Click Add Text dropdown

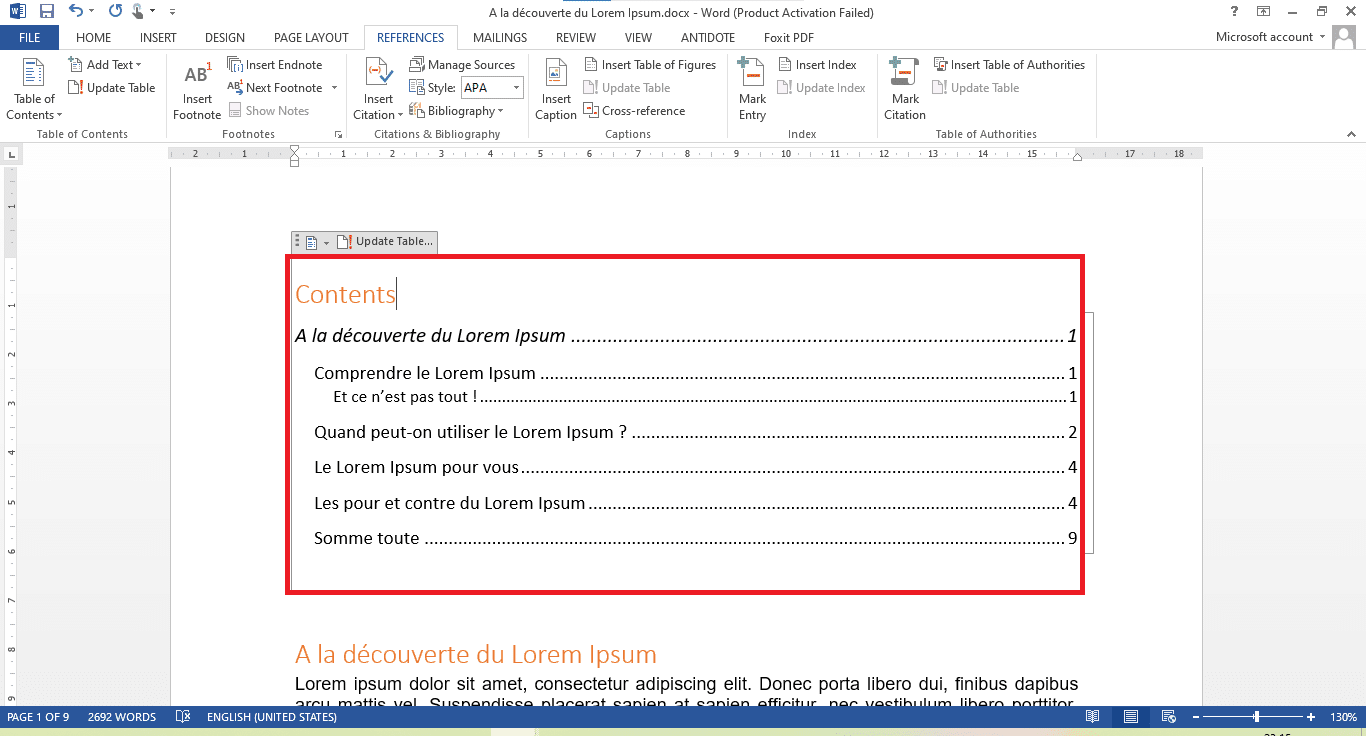tap(105, 65)
